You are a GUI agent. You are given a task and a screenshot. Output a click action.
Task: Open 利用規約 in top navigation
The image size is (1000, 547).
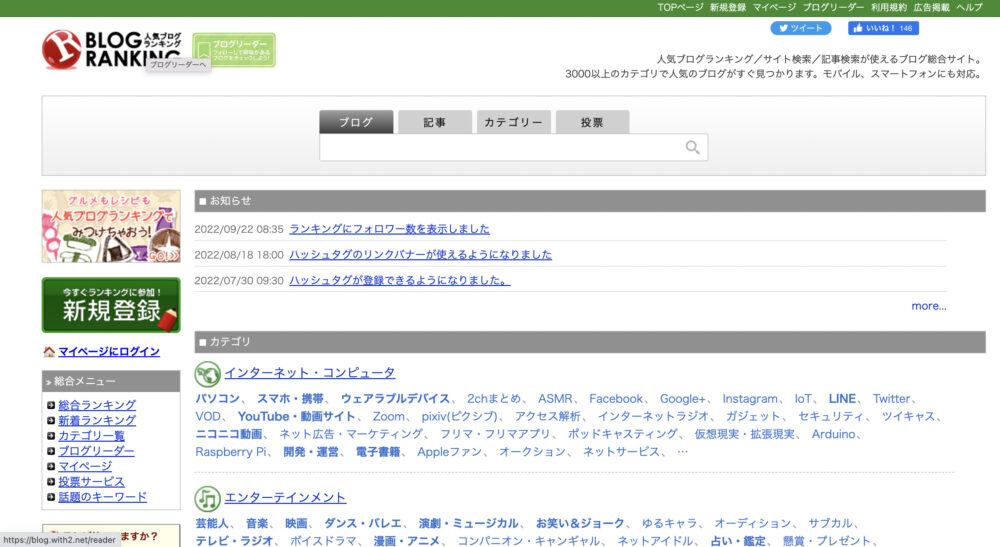(x=889, y=8)
